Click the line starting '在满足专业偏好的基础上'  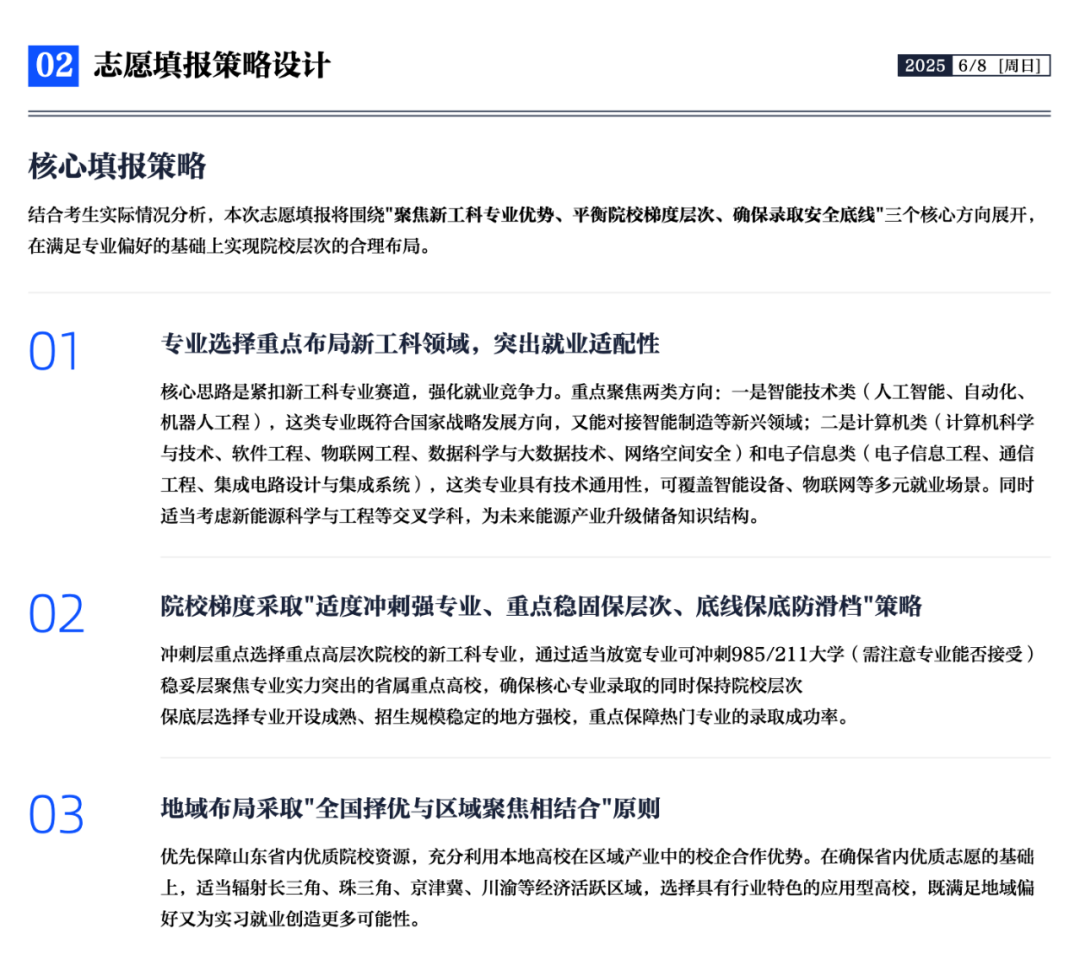click(x=229, y=246)
